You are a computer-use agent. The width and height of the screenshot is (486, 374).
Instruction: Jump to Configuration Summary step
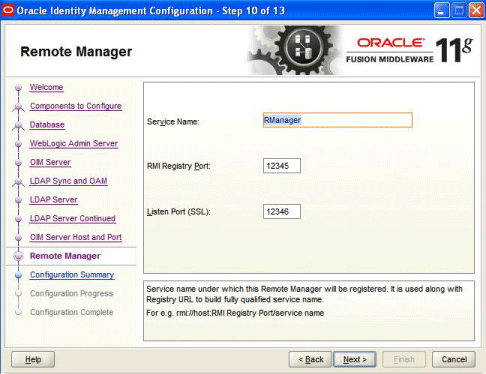(x=72, y=275)
